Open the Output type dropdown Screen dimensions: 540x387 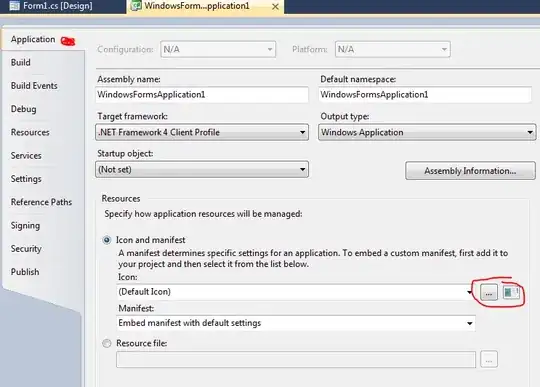pyautogui.click(x=427, y=132)
